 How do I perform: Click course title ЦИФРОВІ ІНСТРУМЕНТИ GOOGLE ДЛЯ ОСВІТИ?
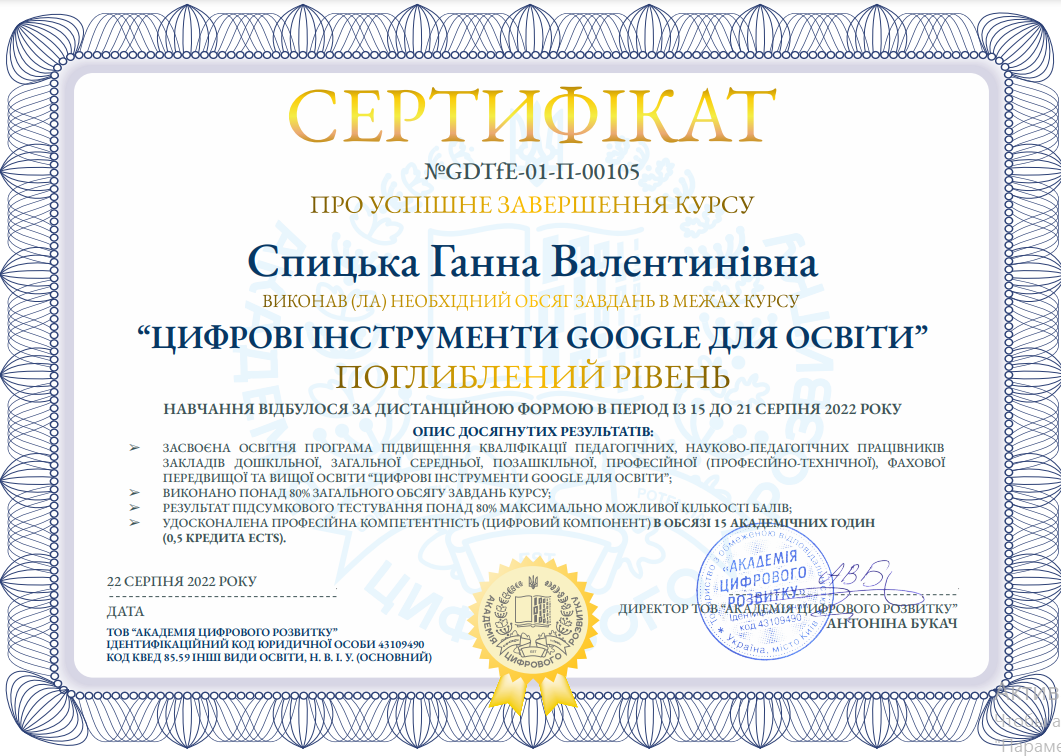click(x=532, y=338)
